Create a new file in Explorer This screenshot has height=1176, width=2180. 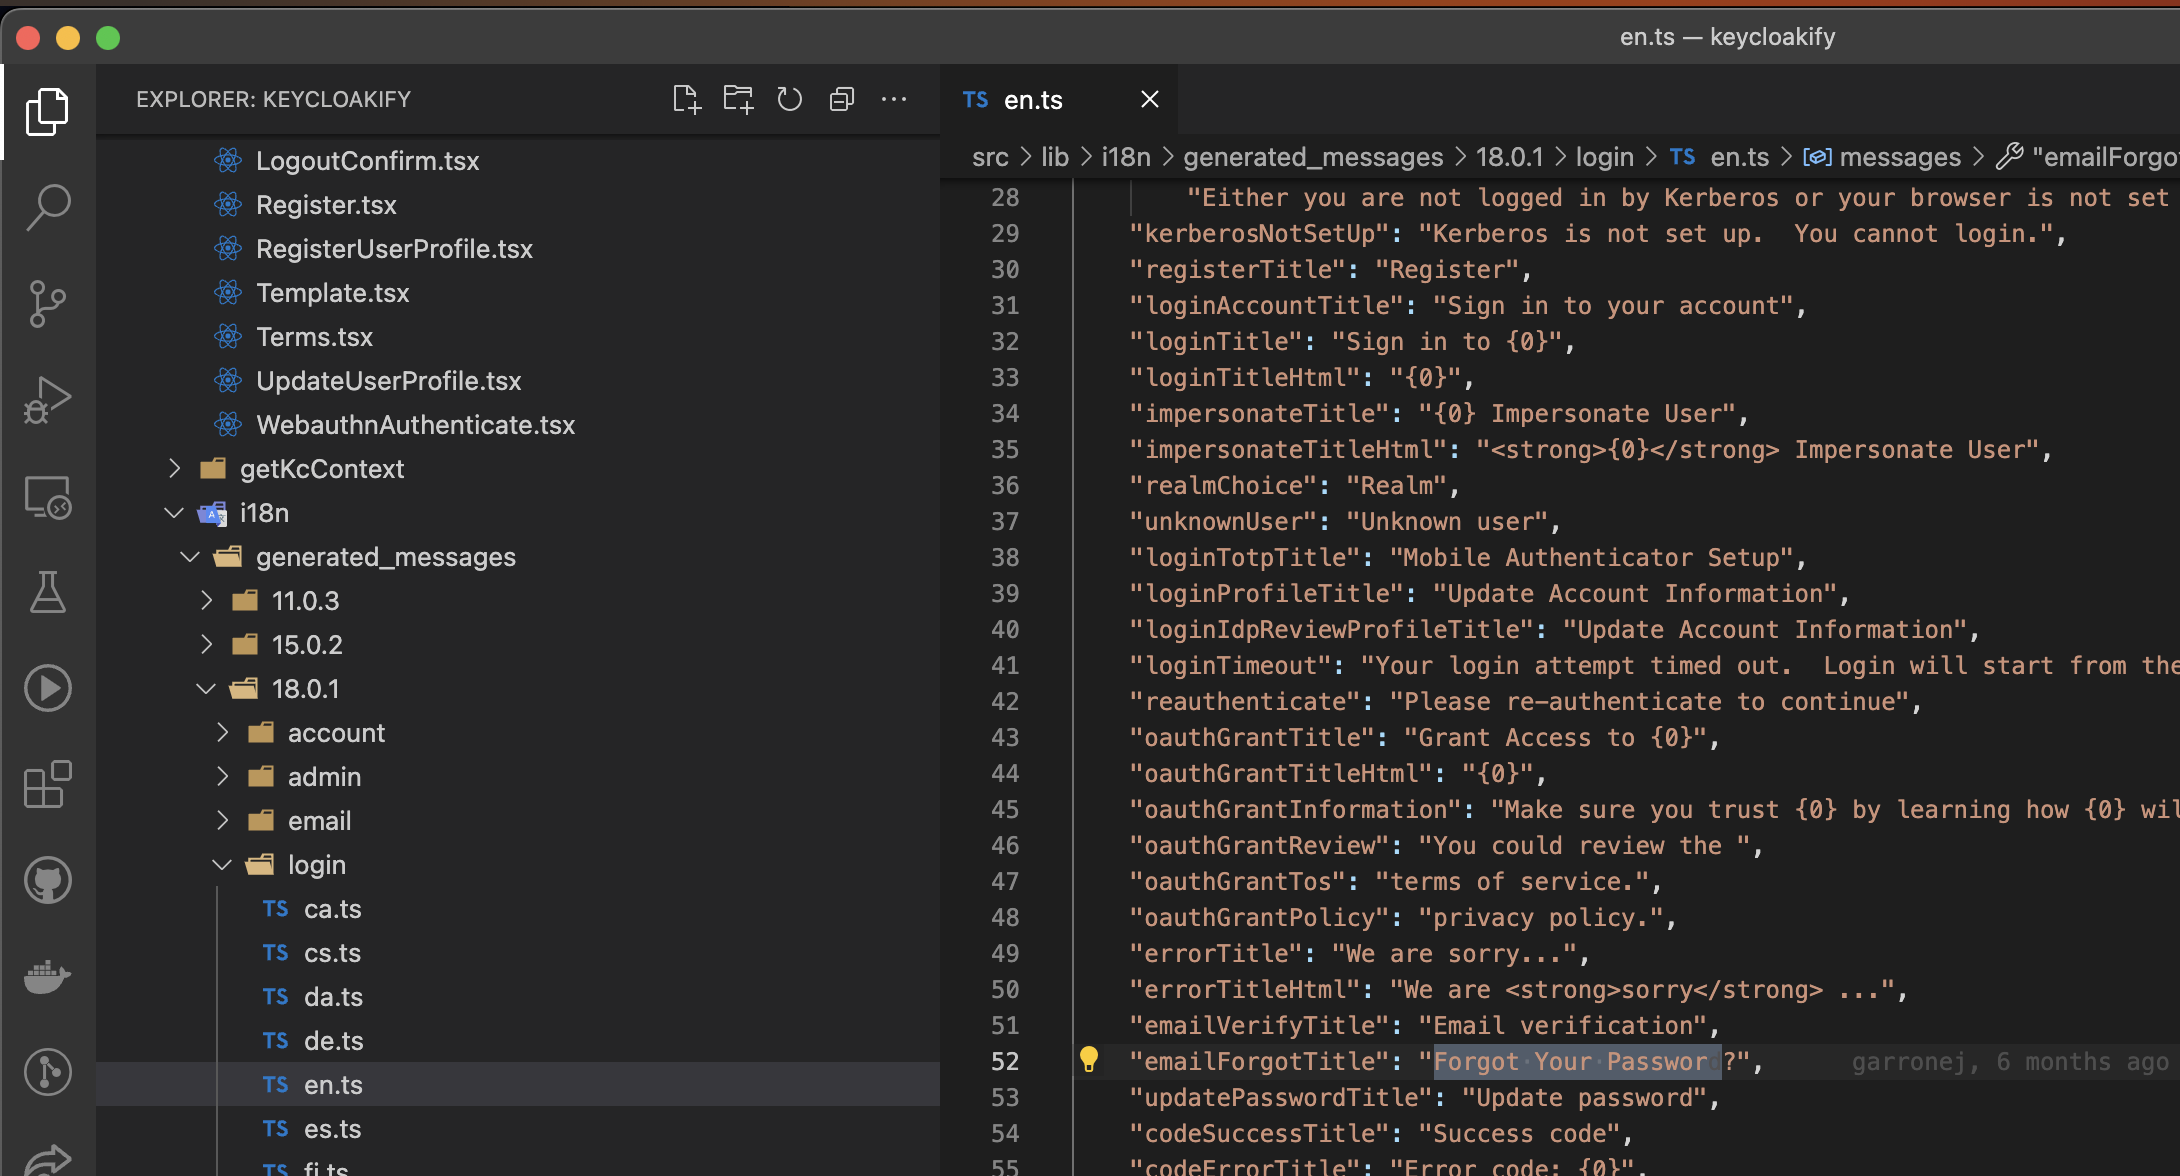click(x=686, y=99)
